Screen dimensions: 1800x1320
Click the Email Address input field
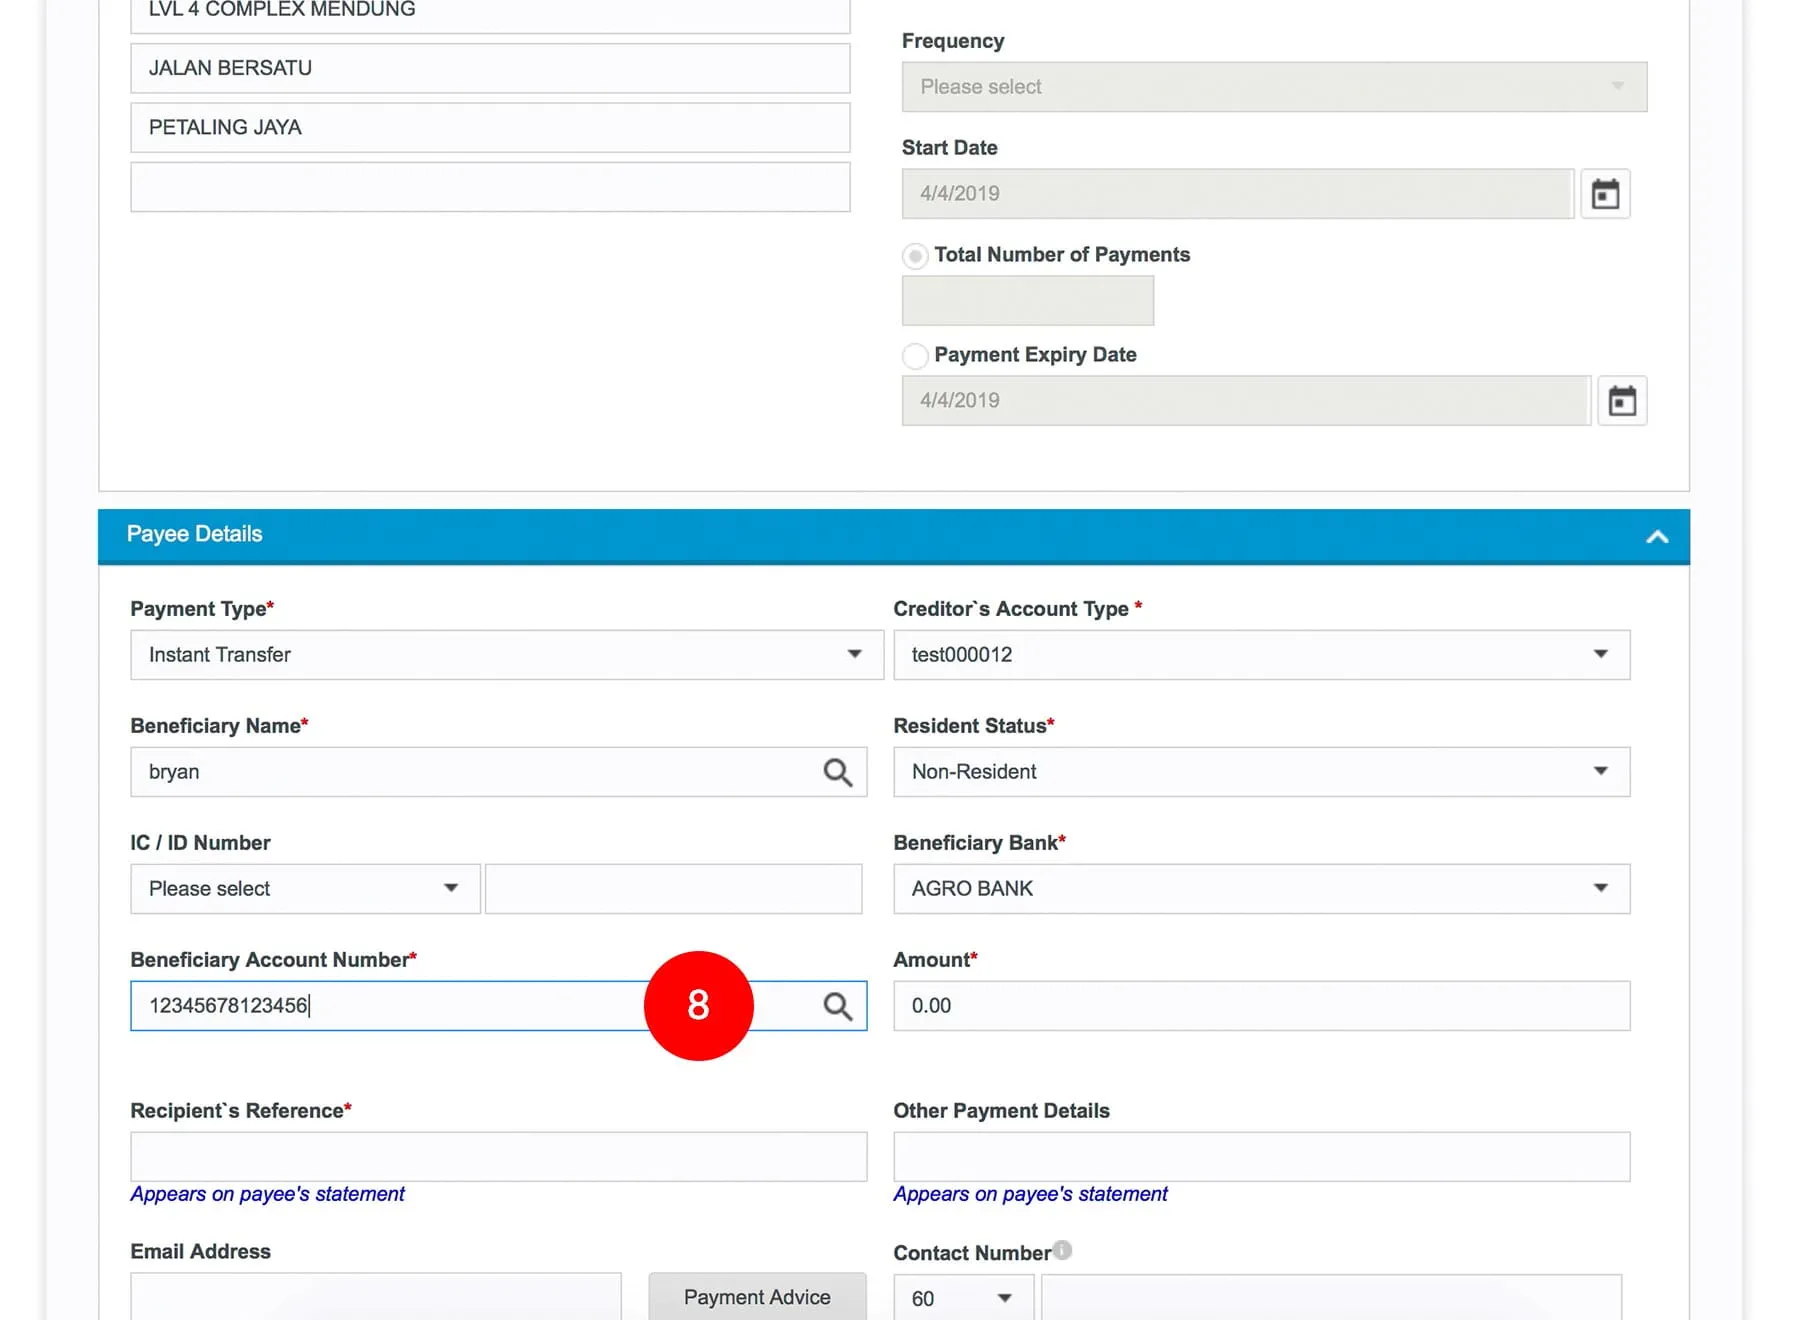tap(375, 1297)
